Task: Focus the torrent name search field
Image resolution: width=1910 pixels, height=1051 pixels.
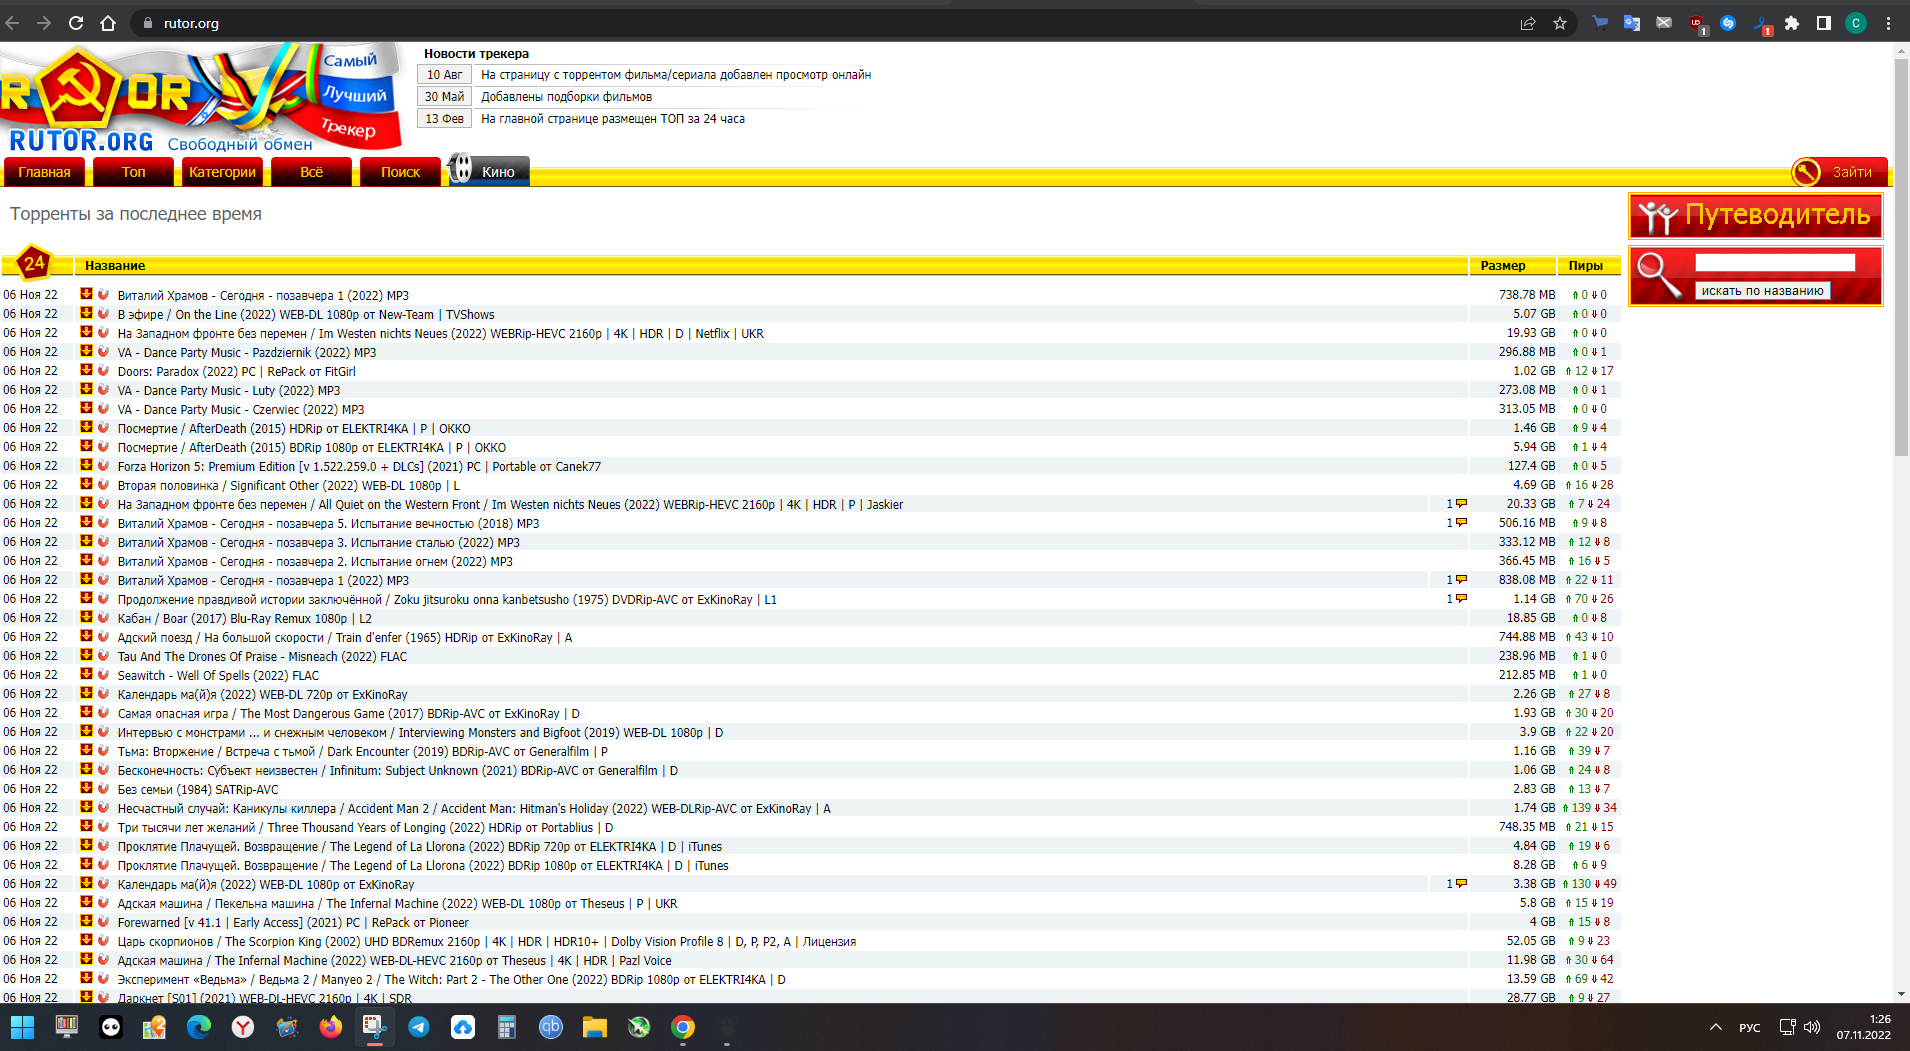Action: (x=1775, y=263)
